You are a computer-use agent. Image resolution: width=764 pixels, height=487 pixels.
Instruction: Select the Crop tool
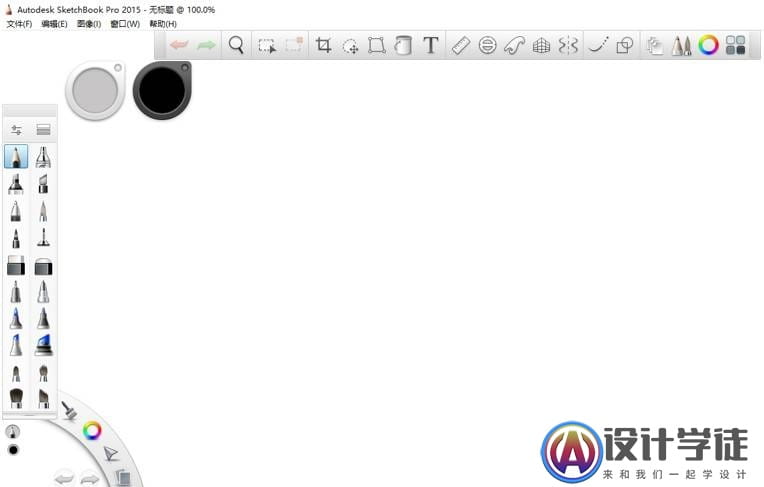[323, 45]
